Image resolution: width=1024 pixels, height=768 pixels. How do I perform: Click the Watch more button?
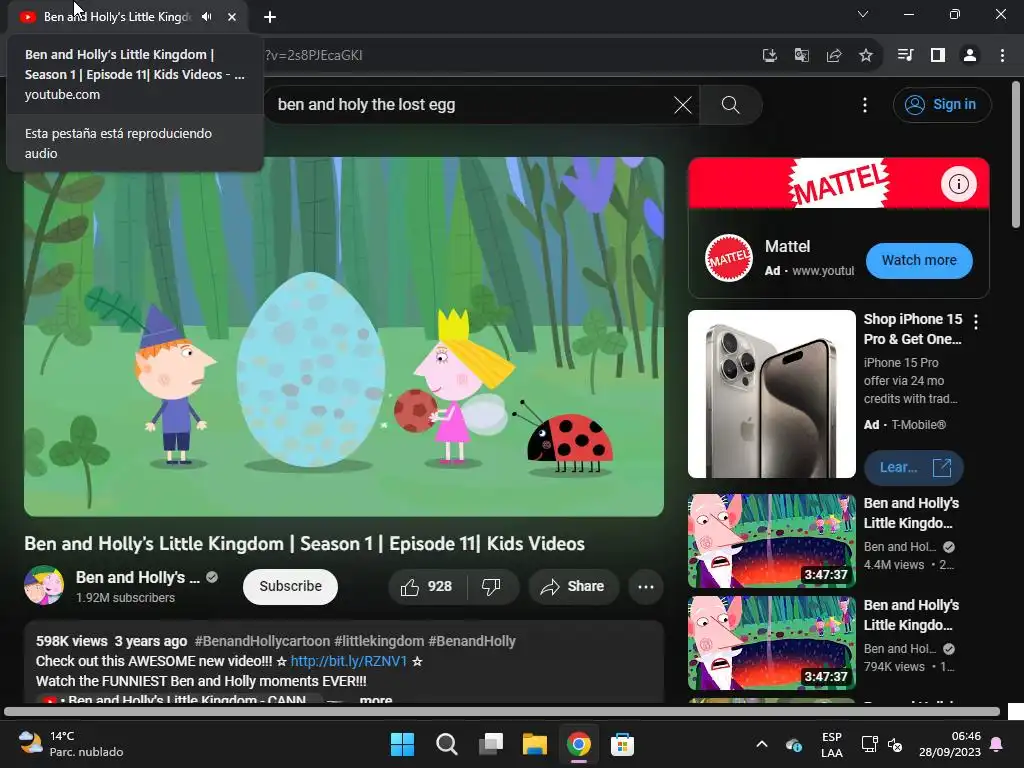coord(919,261)
